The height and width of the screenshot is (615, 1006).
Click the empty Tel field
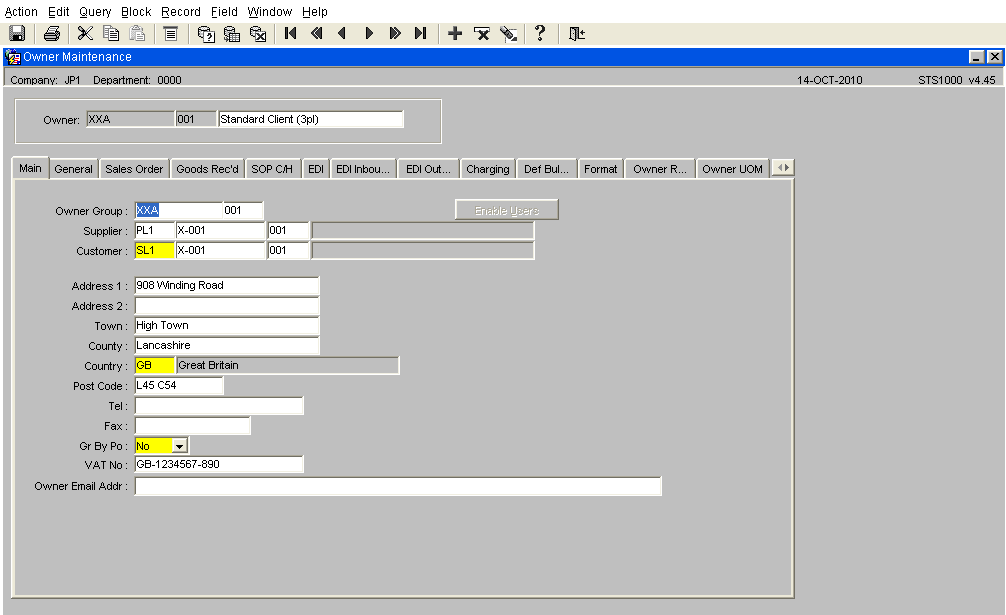coord(219,405)
